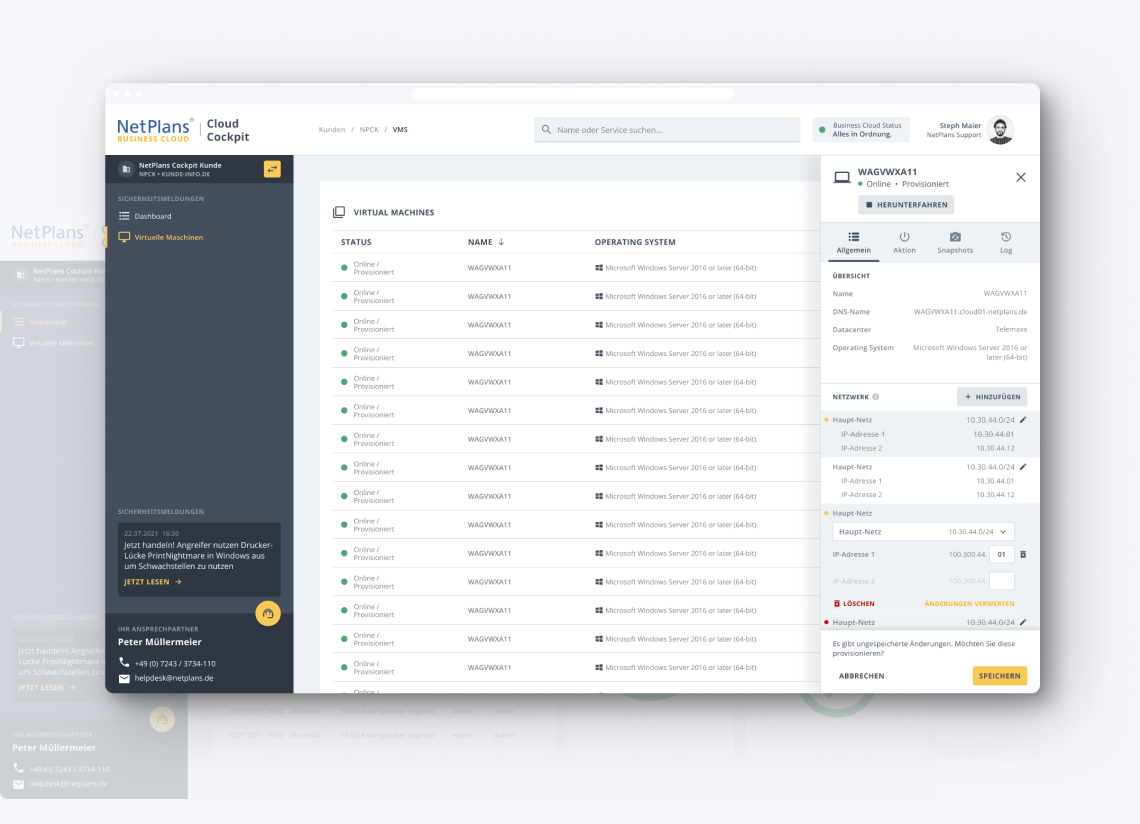Click the magnifier icon in the search bar

click(546, 130)
